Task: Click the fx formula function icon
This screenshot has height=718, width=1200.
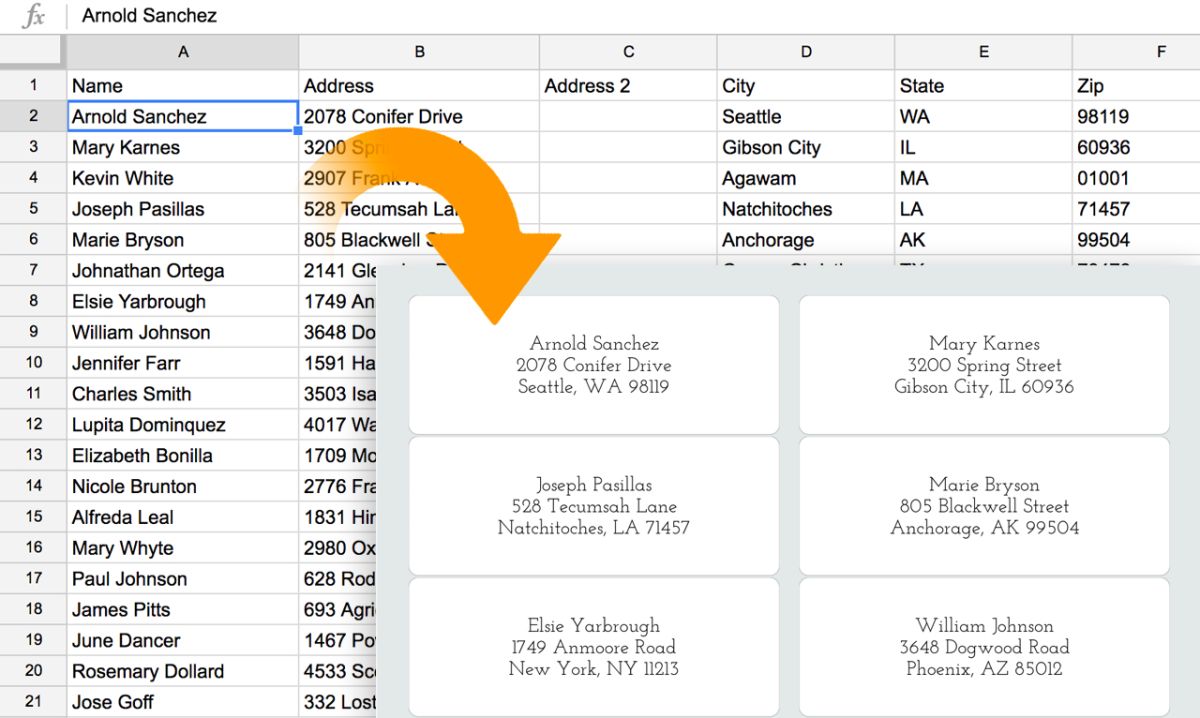Action: tap(35, 15)
